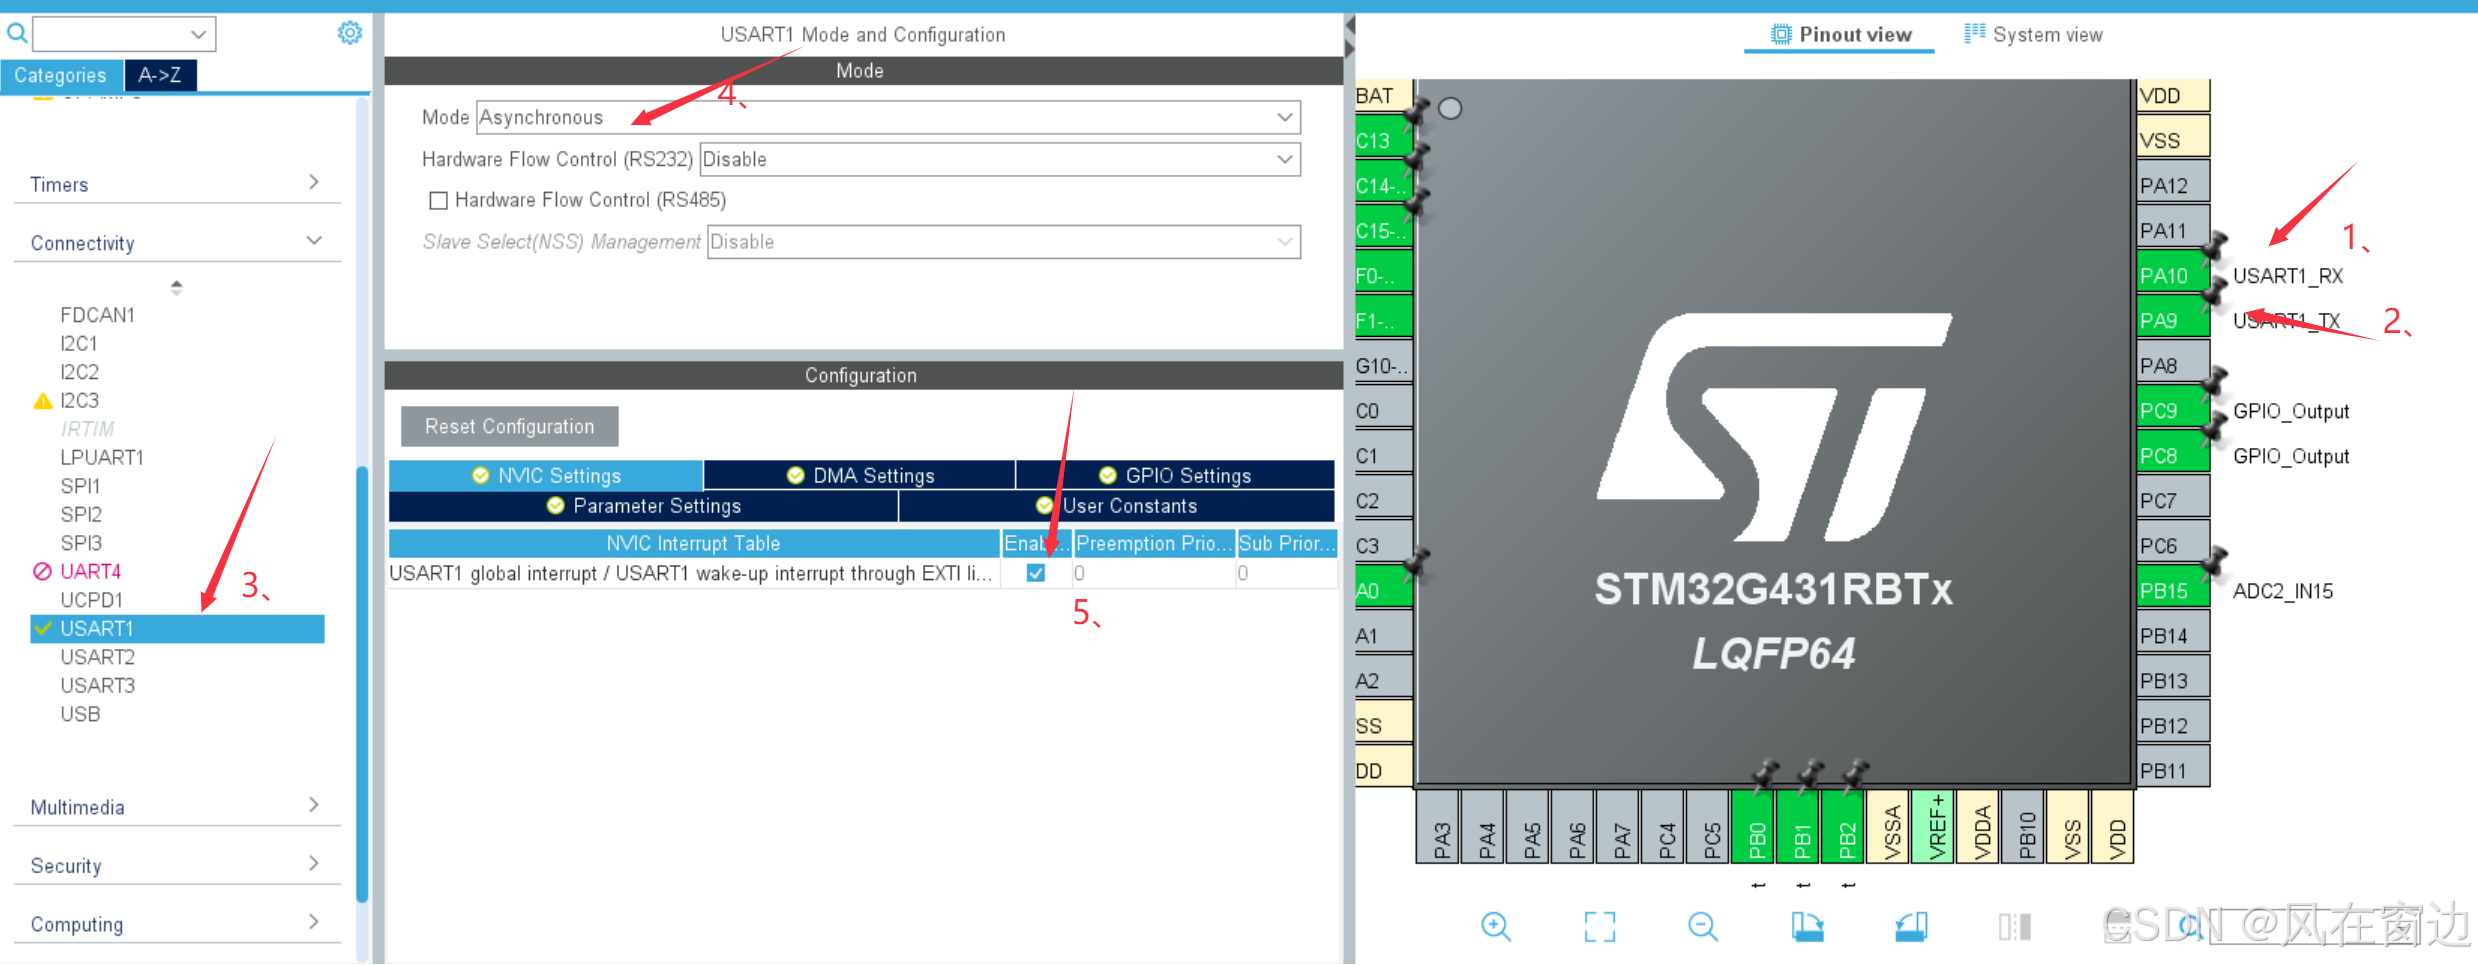Open the NVIC Settings tab
The width and height of the screenshot is (2478, 965).
point(546,475)
